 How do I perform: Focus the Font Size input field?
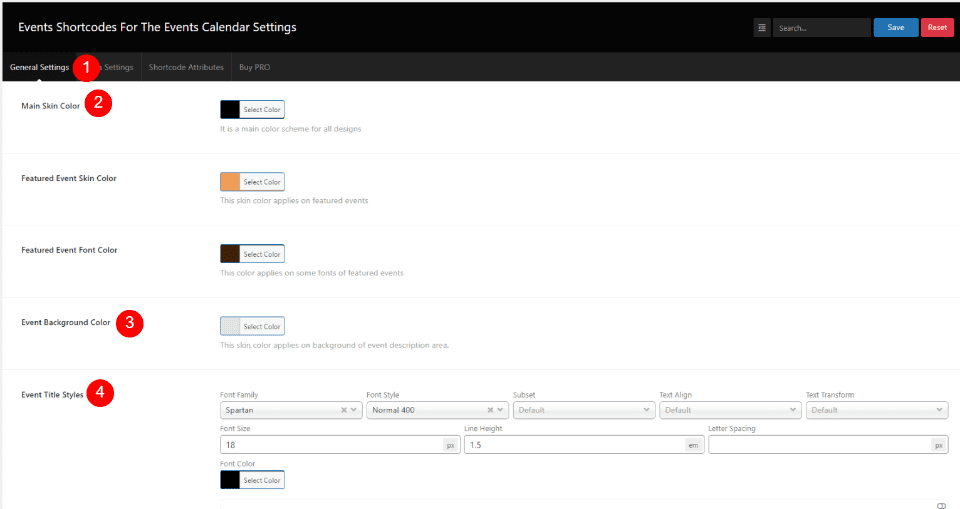330,445
